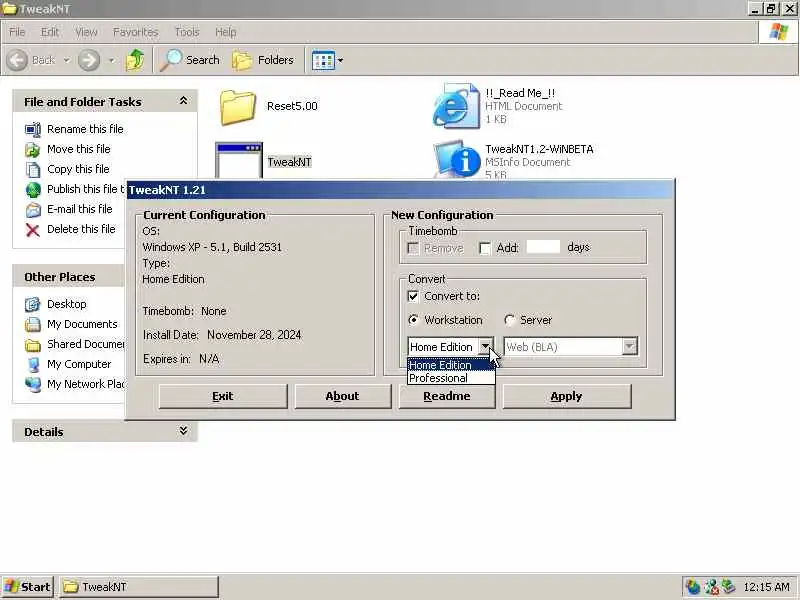
Task: Open the Help menu
Action: [226, 32]
